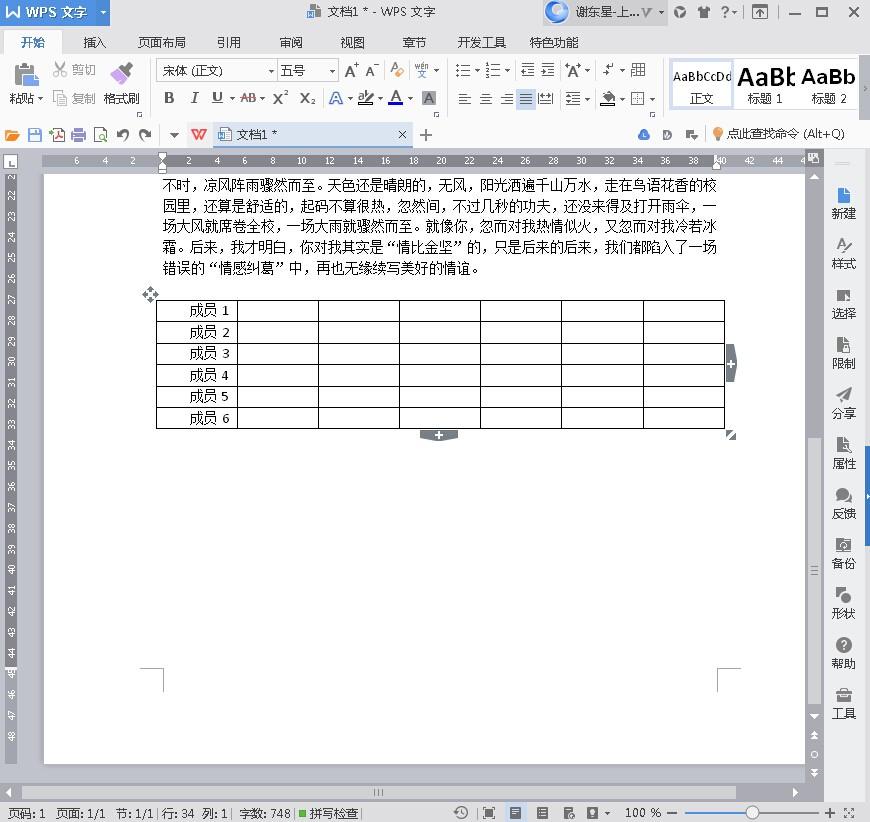
Task: Click the Copy icon
Action: pos(59,98)
